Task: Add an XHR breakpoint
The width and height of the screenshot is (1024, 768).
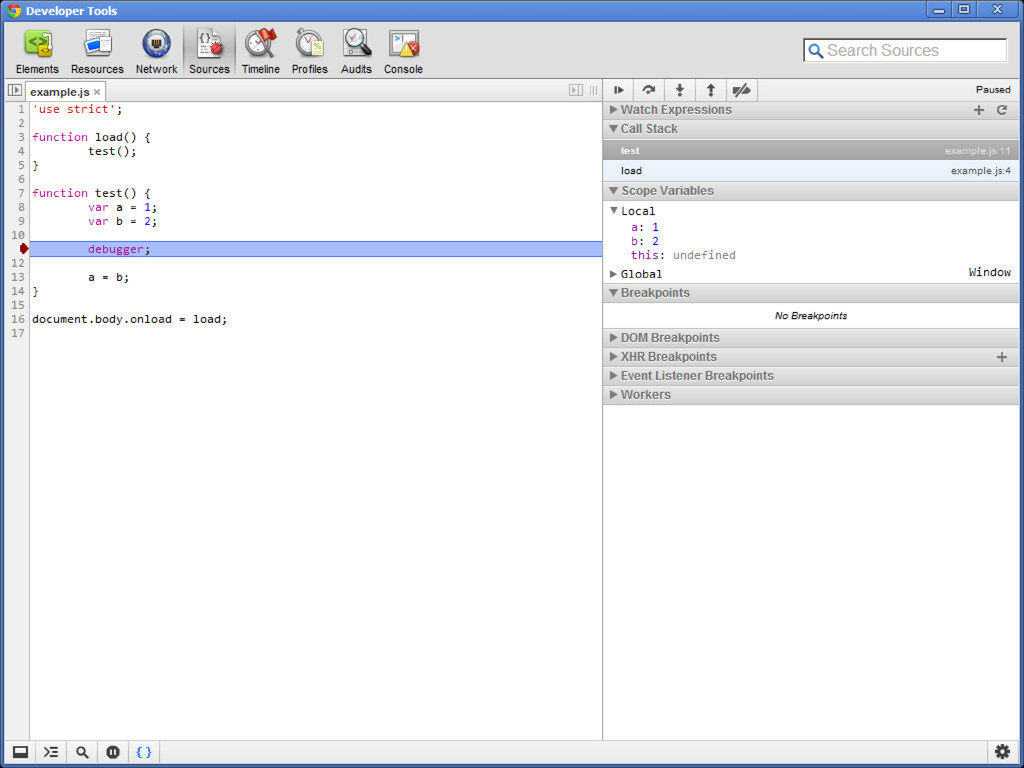Action: (x=1002, y=357)
